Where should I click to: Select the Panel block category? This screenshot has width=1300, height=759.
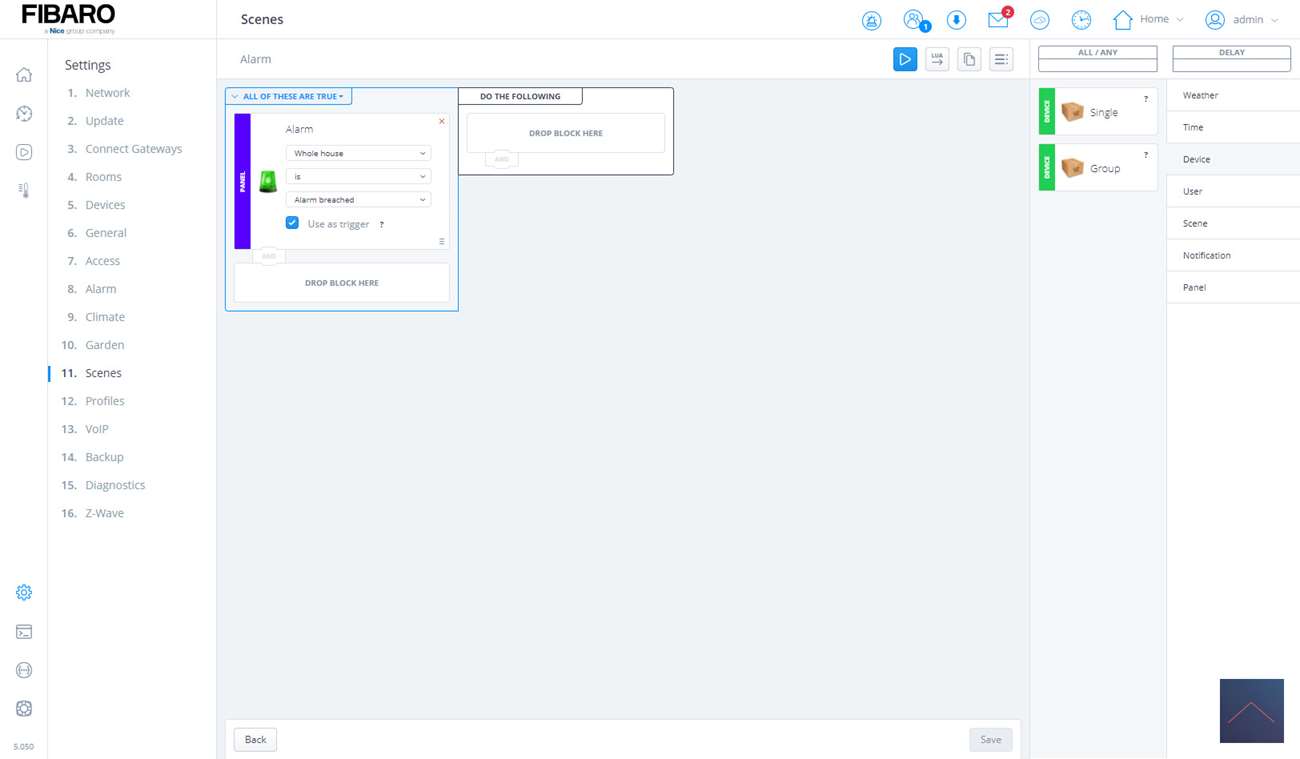[1233, 287]
